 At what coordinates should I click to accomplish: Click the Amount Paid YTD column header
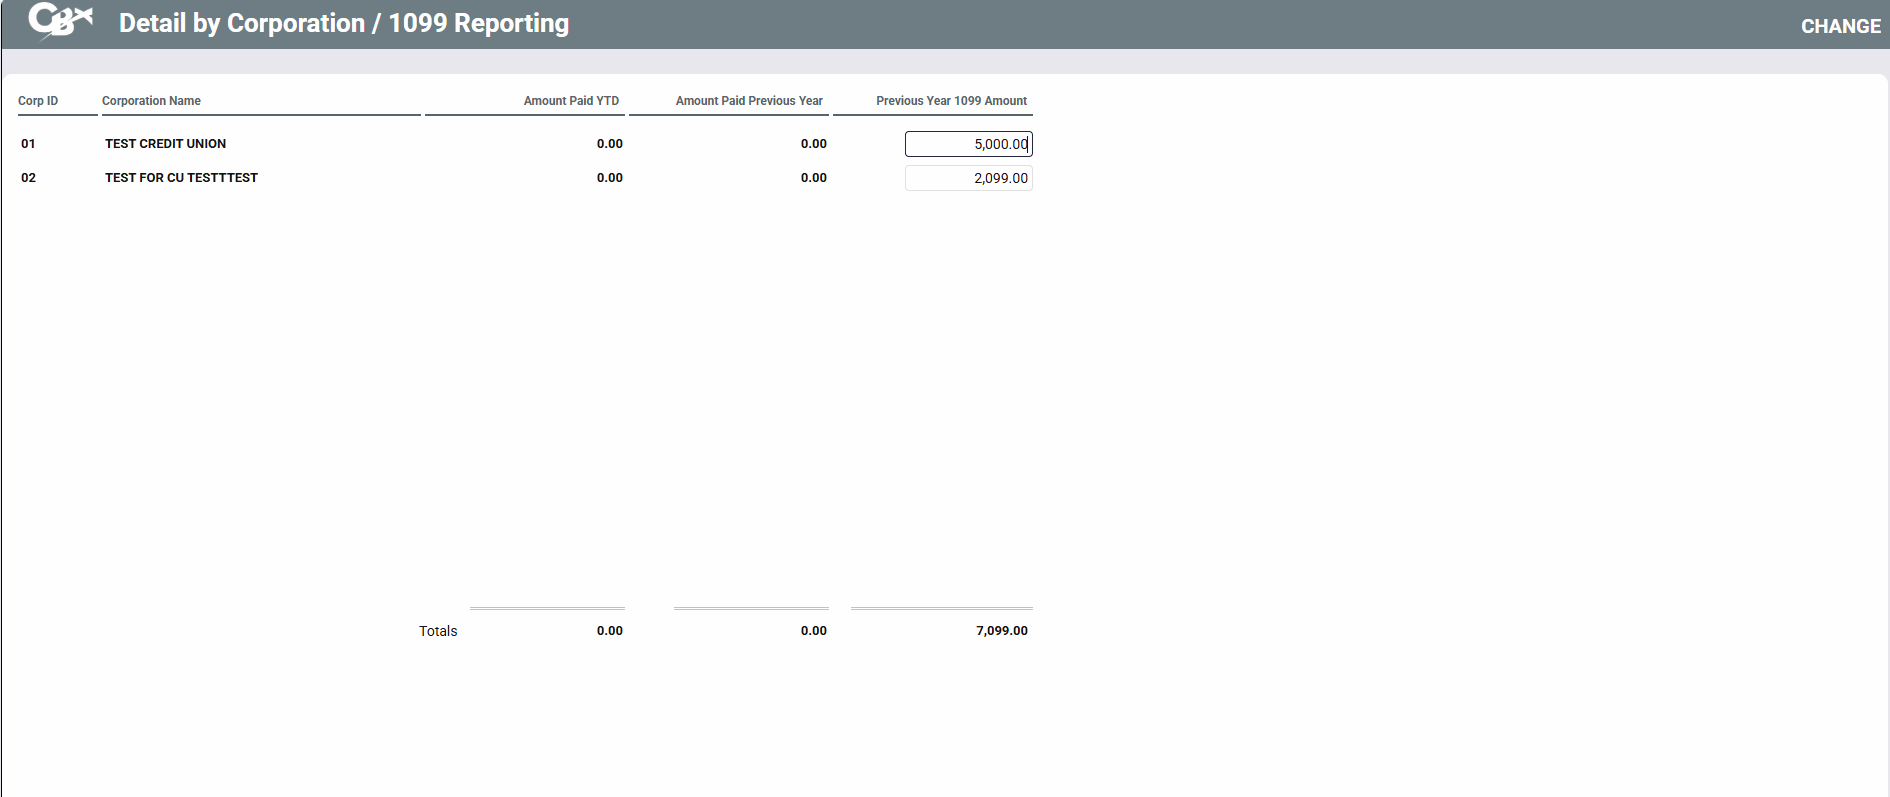pos(571,101)
